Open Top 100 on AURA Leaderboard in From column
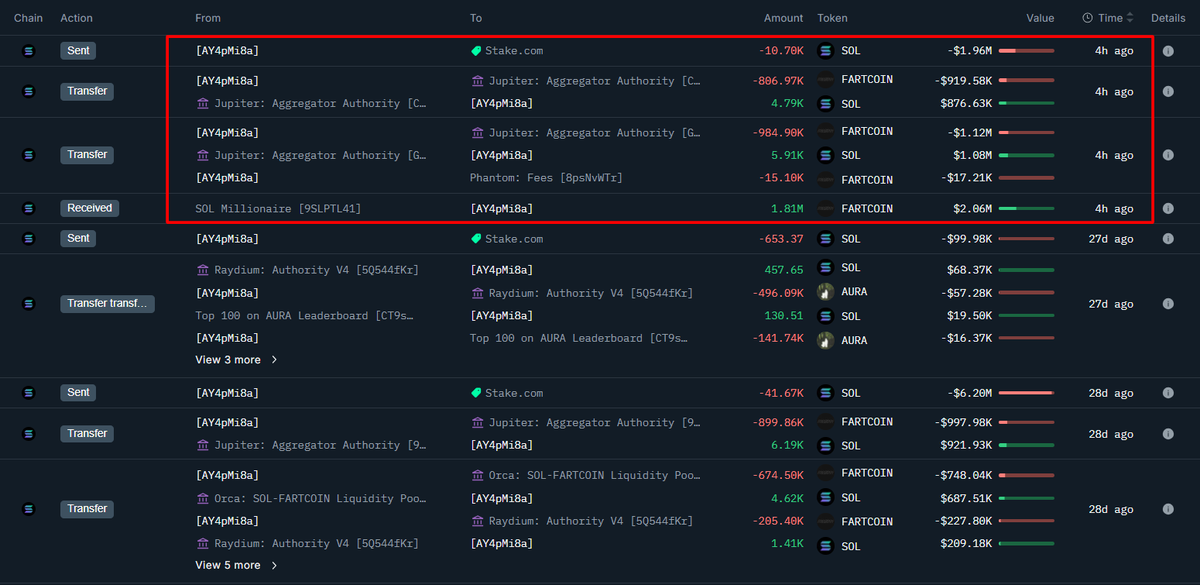The width and height of the screenshot is (1200, 585). point(304,315)
